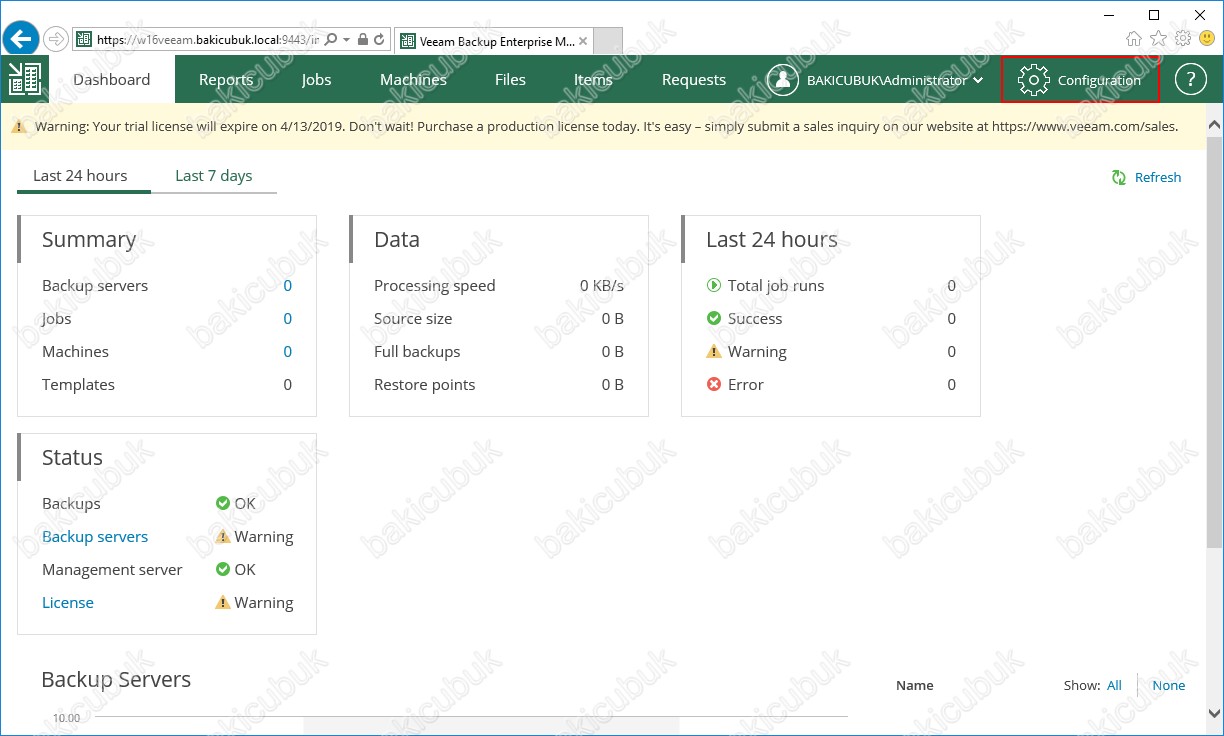The height and width of the screenshot is (736, 1224).
Task: Click the Refresh link
Action: (1158, 177)
